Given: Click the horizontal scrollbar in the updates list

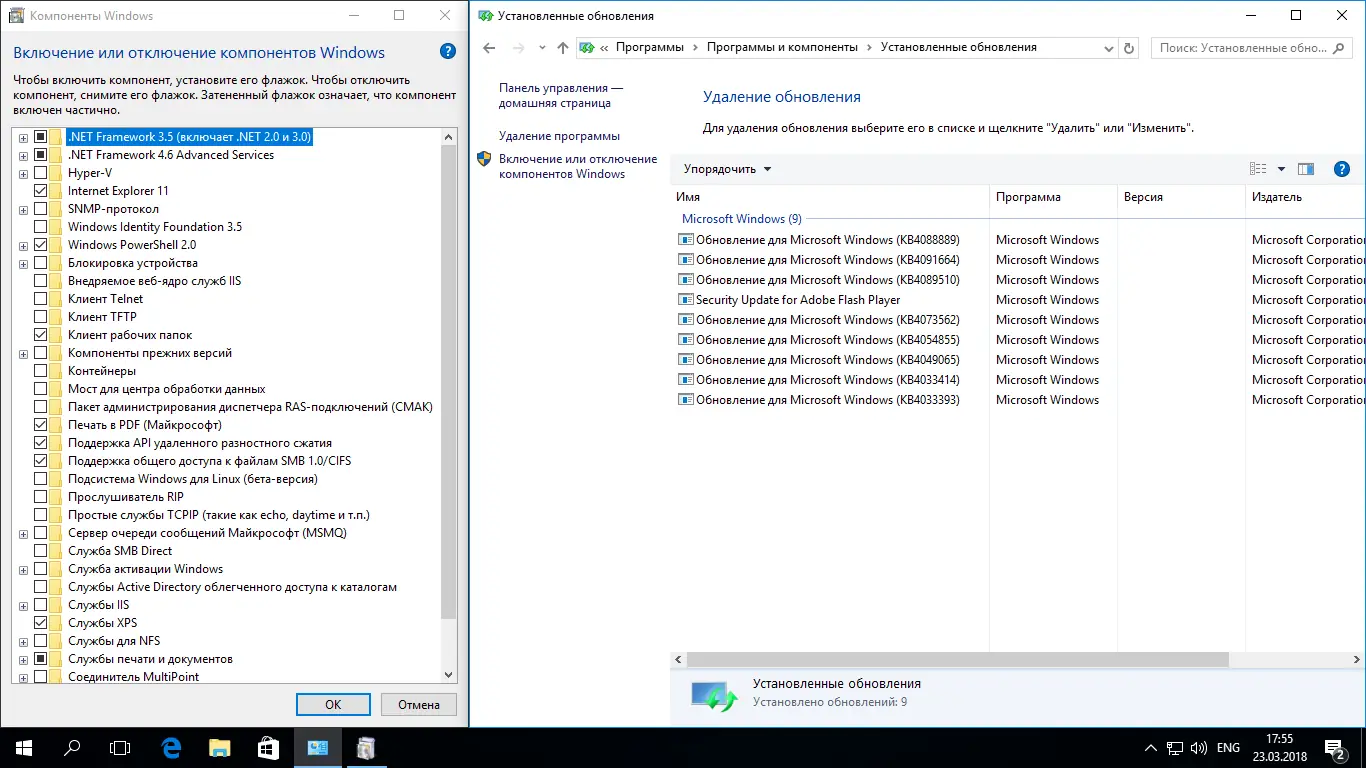Looking at the screenshot, I should click(x=957, y=660).
